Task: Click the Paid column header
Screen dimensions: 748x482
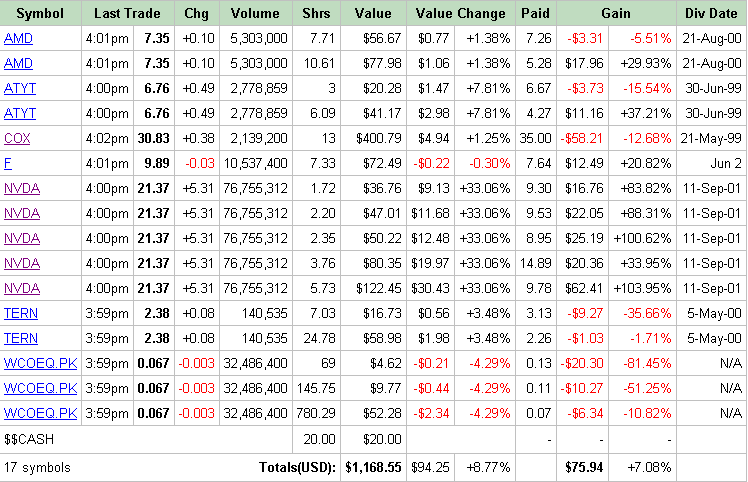Action: (535, 13)
